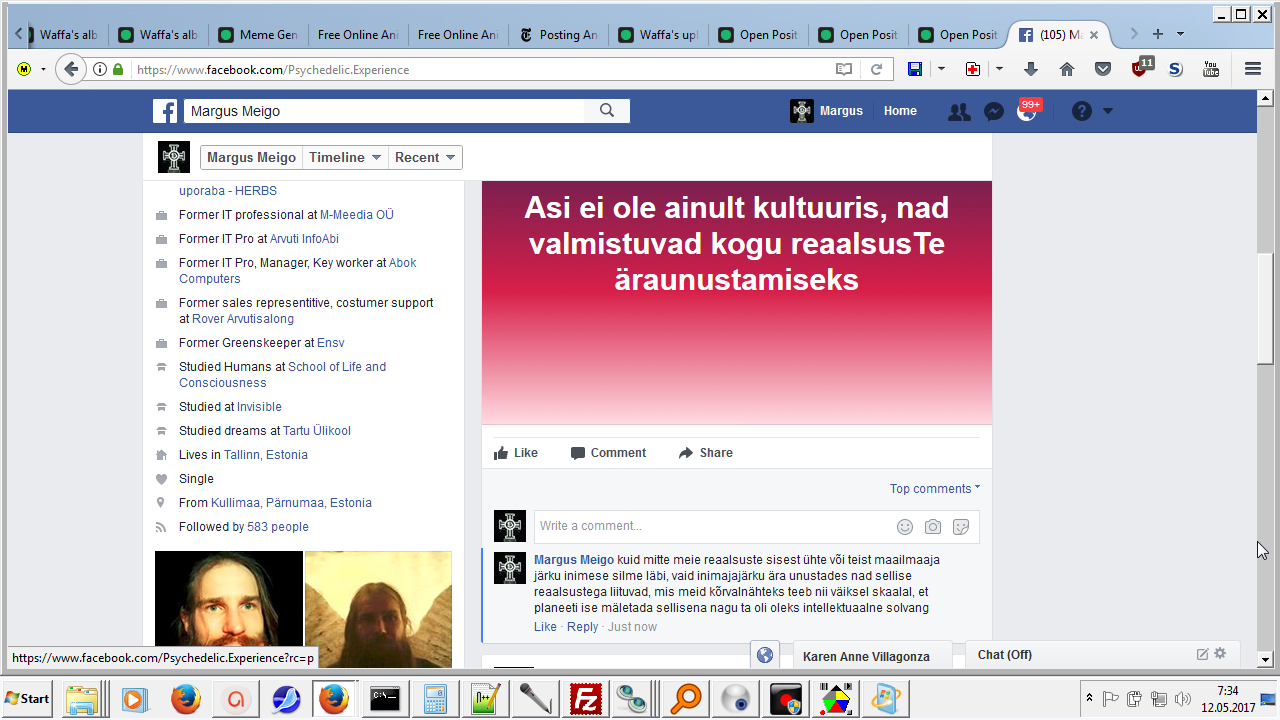Image resolution: width=1280 pixels, height=720 pixels.
Task: Click Share button under post
Action: tap(705, 453)
